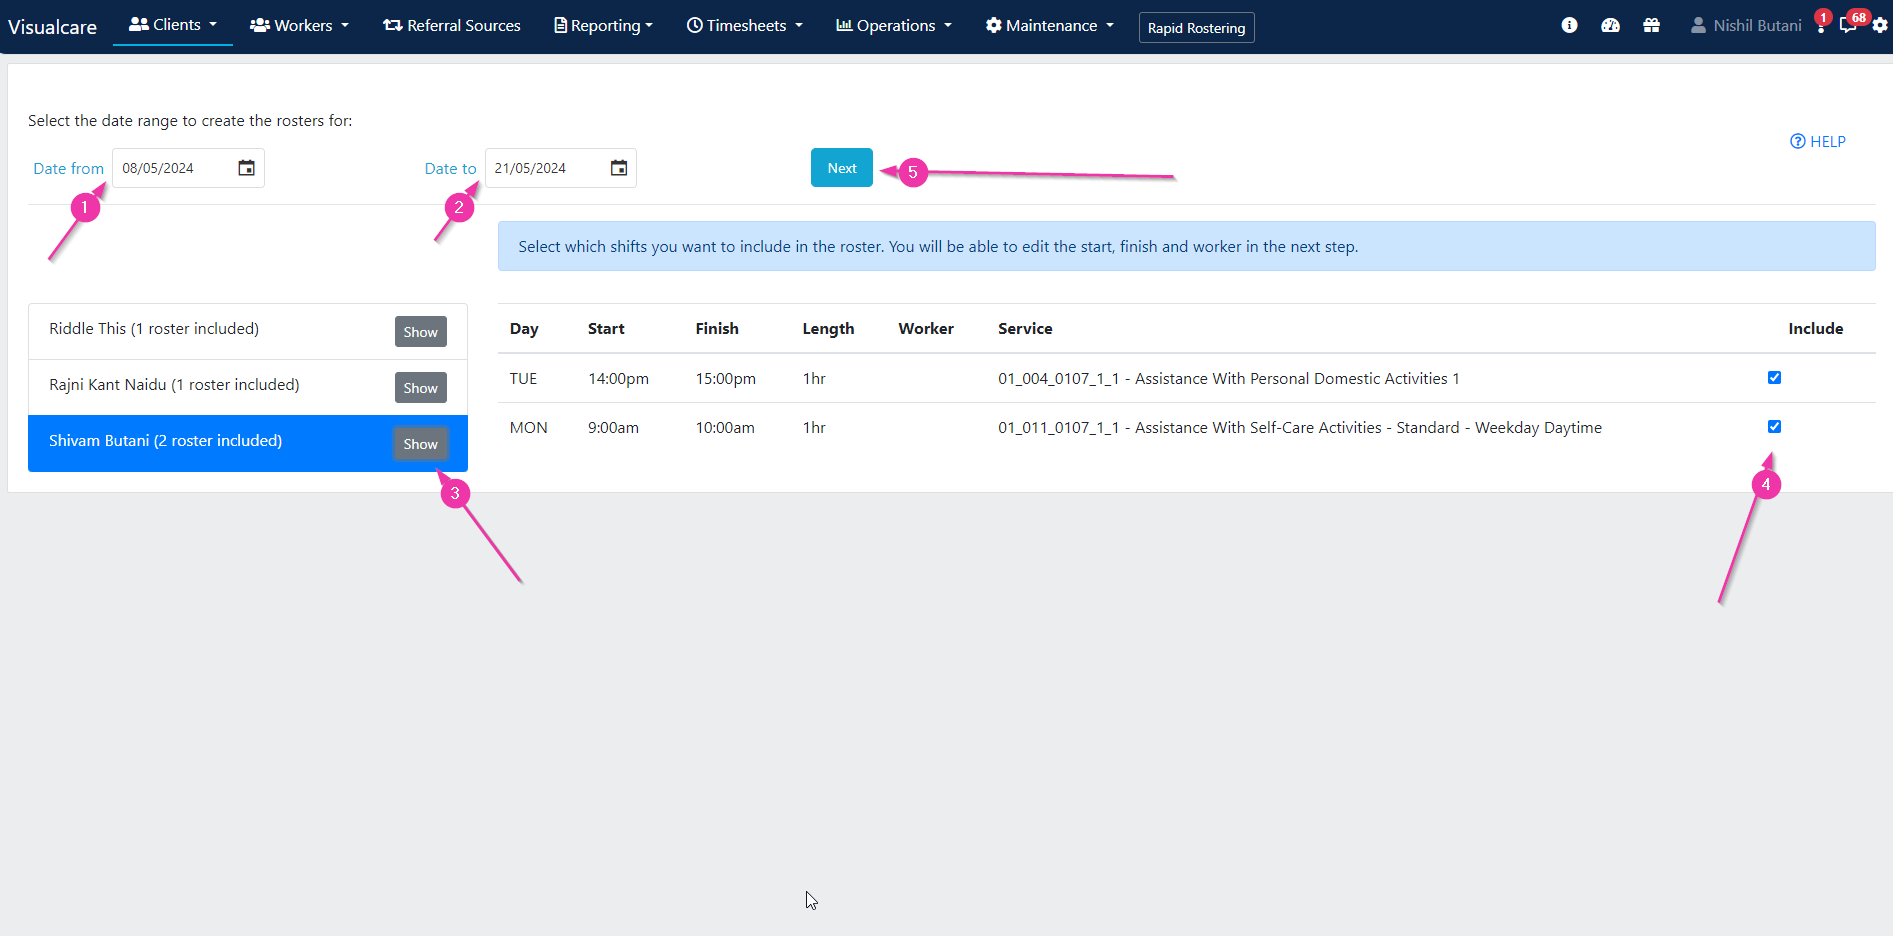Click the Date to label
Image resolution: width=1893 pixels, height=936 pixels.
pyautogui.click(x=450, y=168)
